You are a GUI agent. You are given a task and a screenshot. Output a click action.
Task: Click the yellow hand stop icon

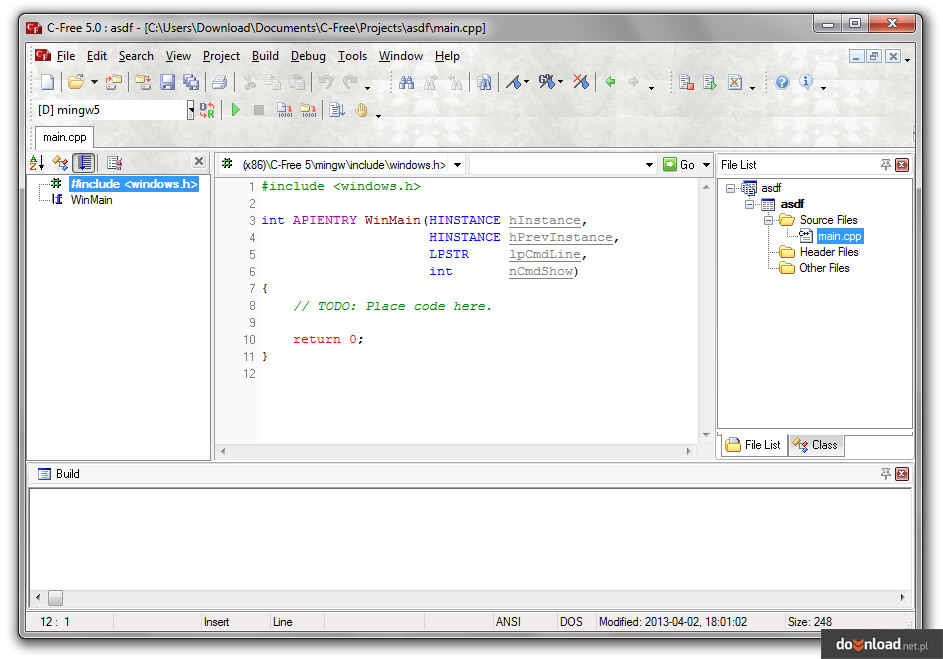coord(361,110)
